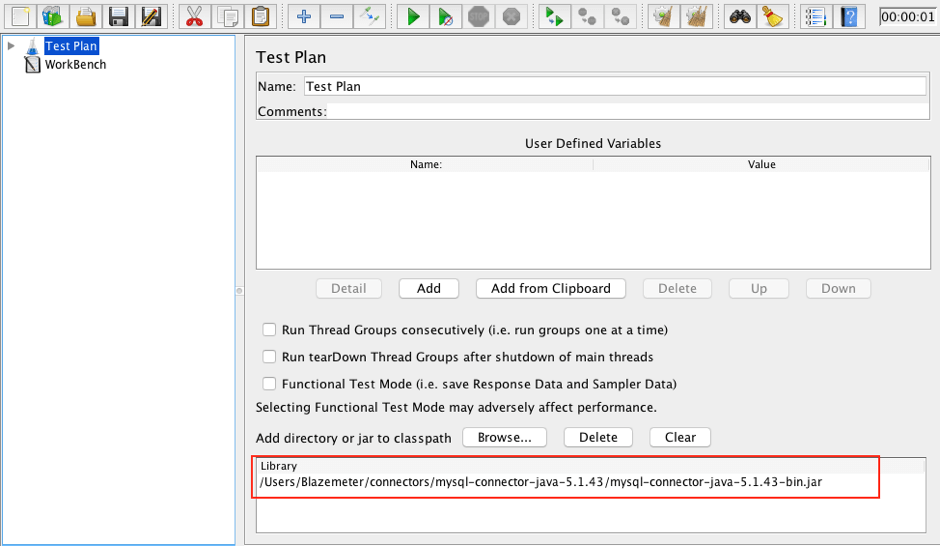Enable Run Thread Groups consecutively checkbox
The image size is (940, 546).
click(x=269, y=330)
